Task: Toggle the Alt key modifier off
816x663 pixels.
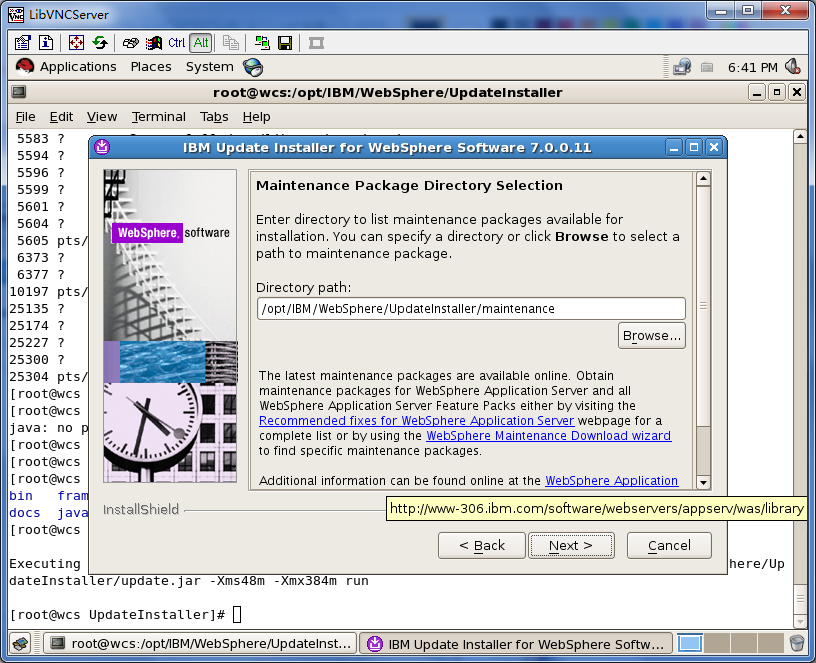Action: (199, 43)
